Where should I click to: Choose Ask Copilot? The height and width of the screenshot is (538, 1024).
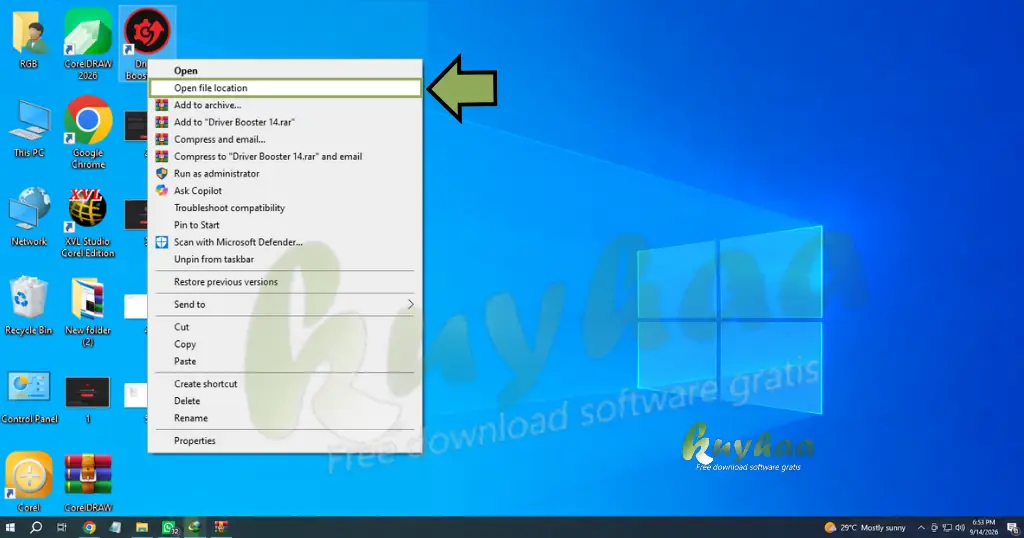pos(285,191)
